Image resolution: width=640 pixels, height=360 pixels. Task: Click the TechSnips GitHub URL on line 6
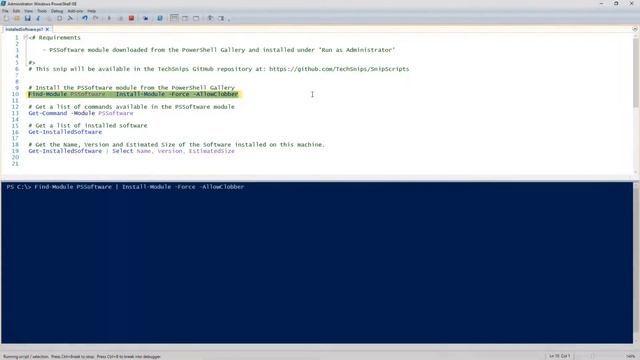point(339,69)
